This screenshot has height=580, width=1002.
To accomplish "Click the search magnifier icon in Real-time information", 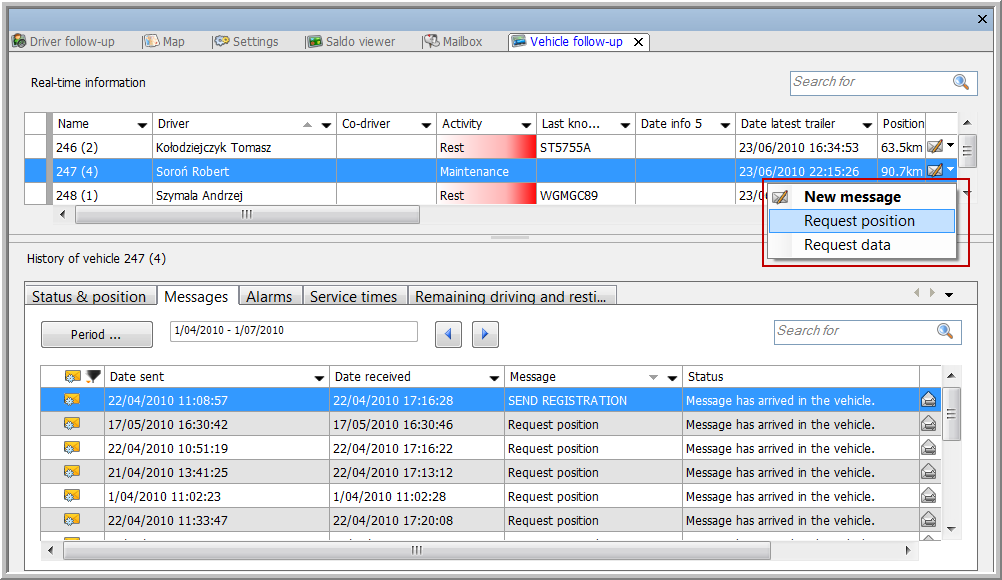I will (960, 83).
